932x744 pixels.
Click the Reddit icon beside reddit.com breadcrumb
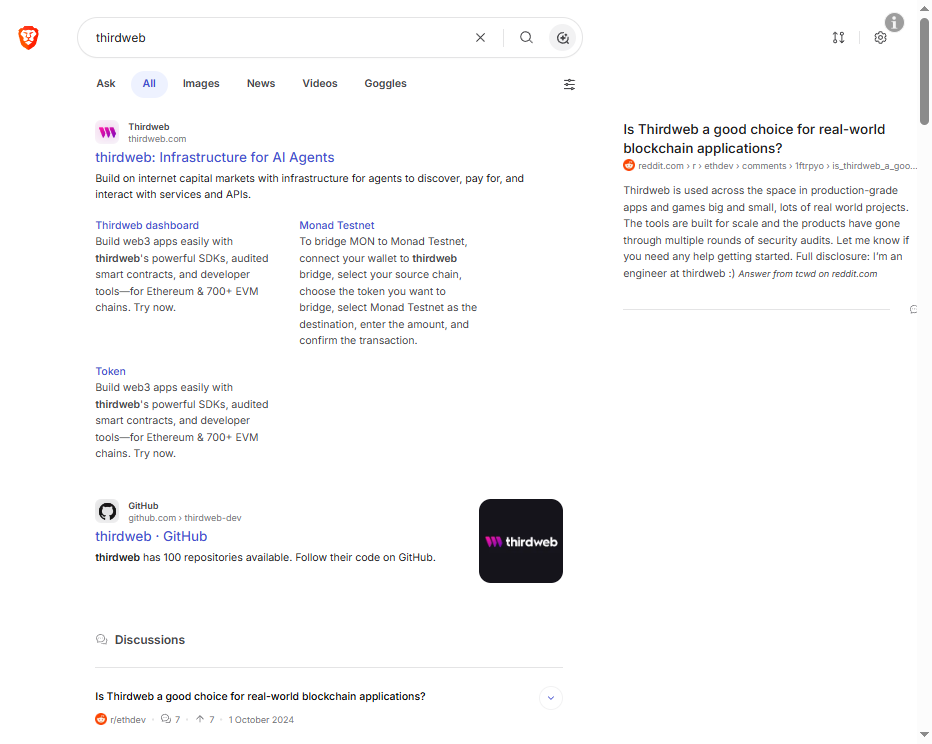pos(629,165)
